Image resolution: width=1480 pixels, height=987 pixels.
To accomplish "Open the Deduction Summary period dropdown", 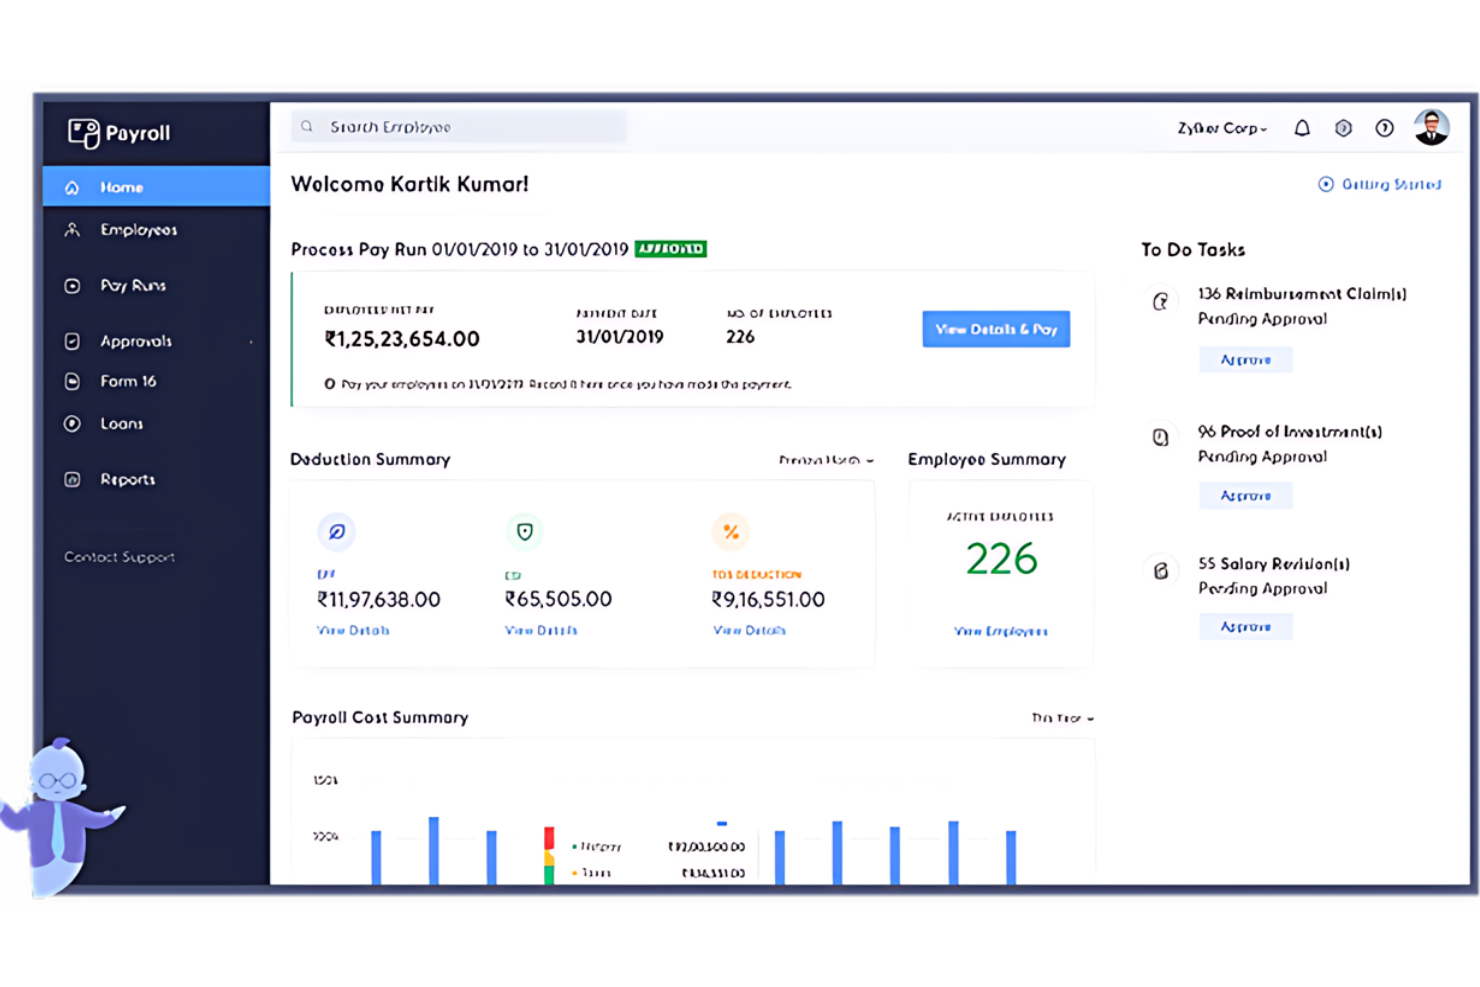I will [x=826, y=460].
